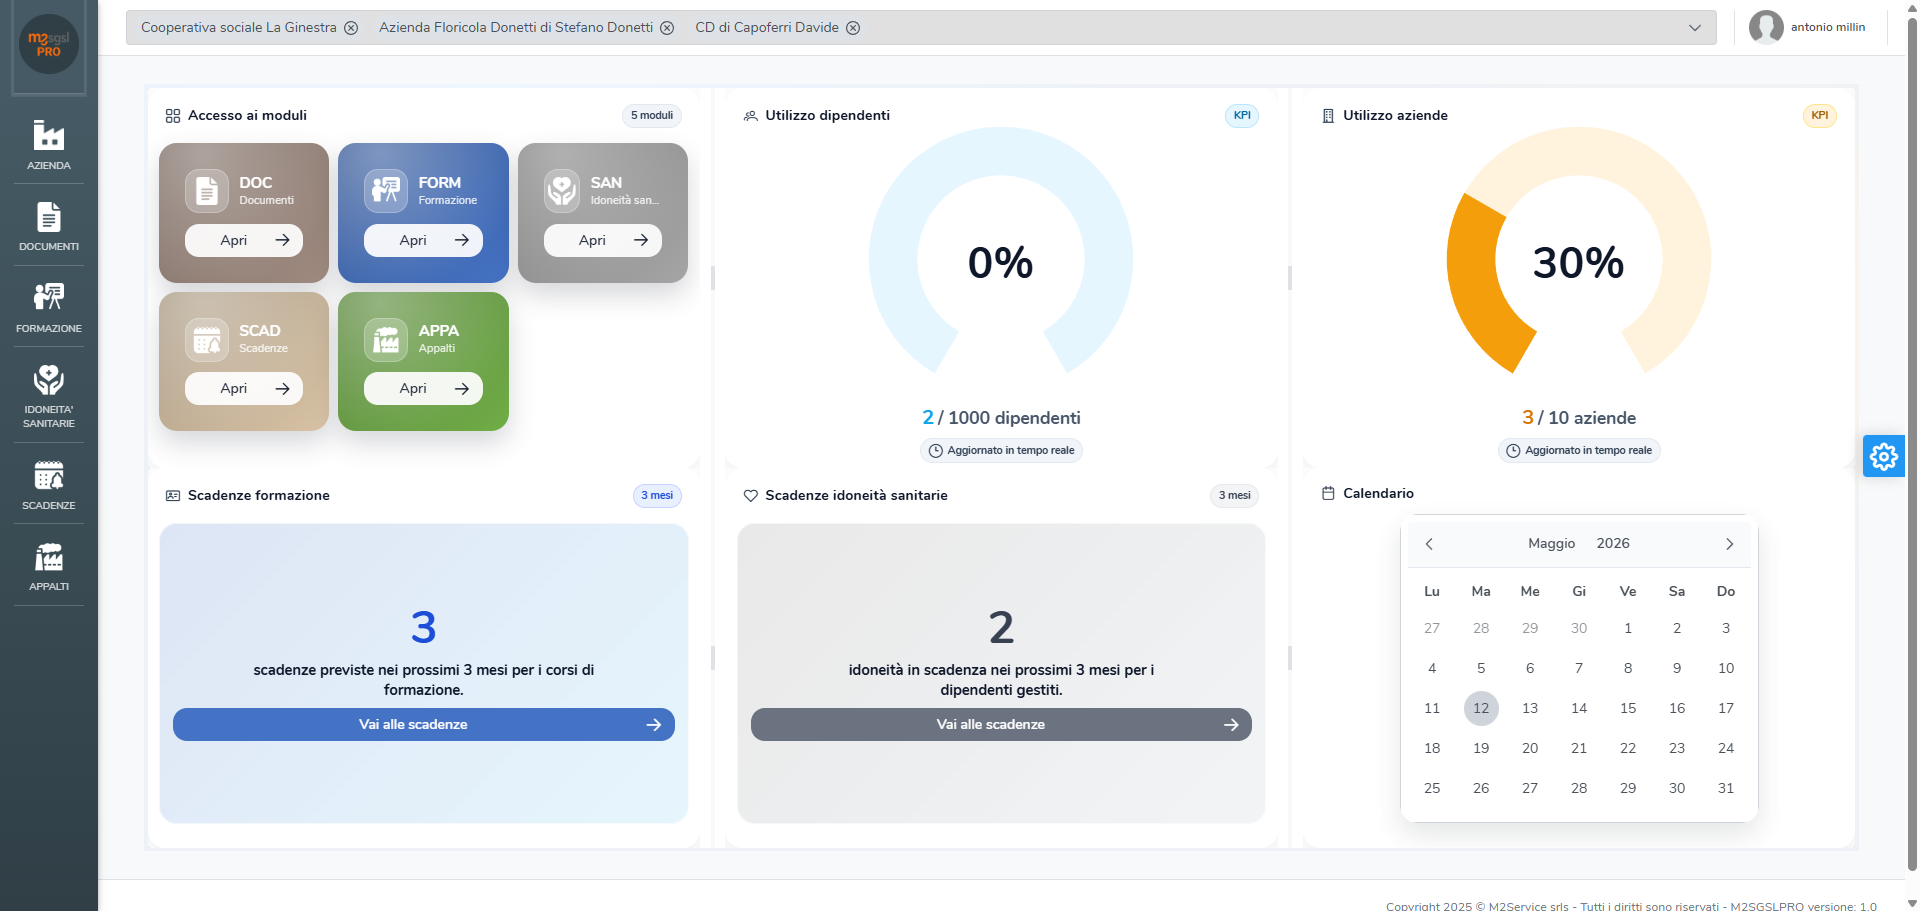Select day 20 in the calendar
This screenshot has height=911, width=1920.
point(1530,748)
